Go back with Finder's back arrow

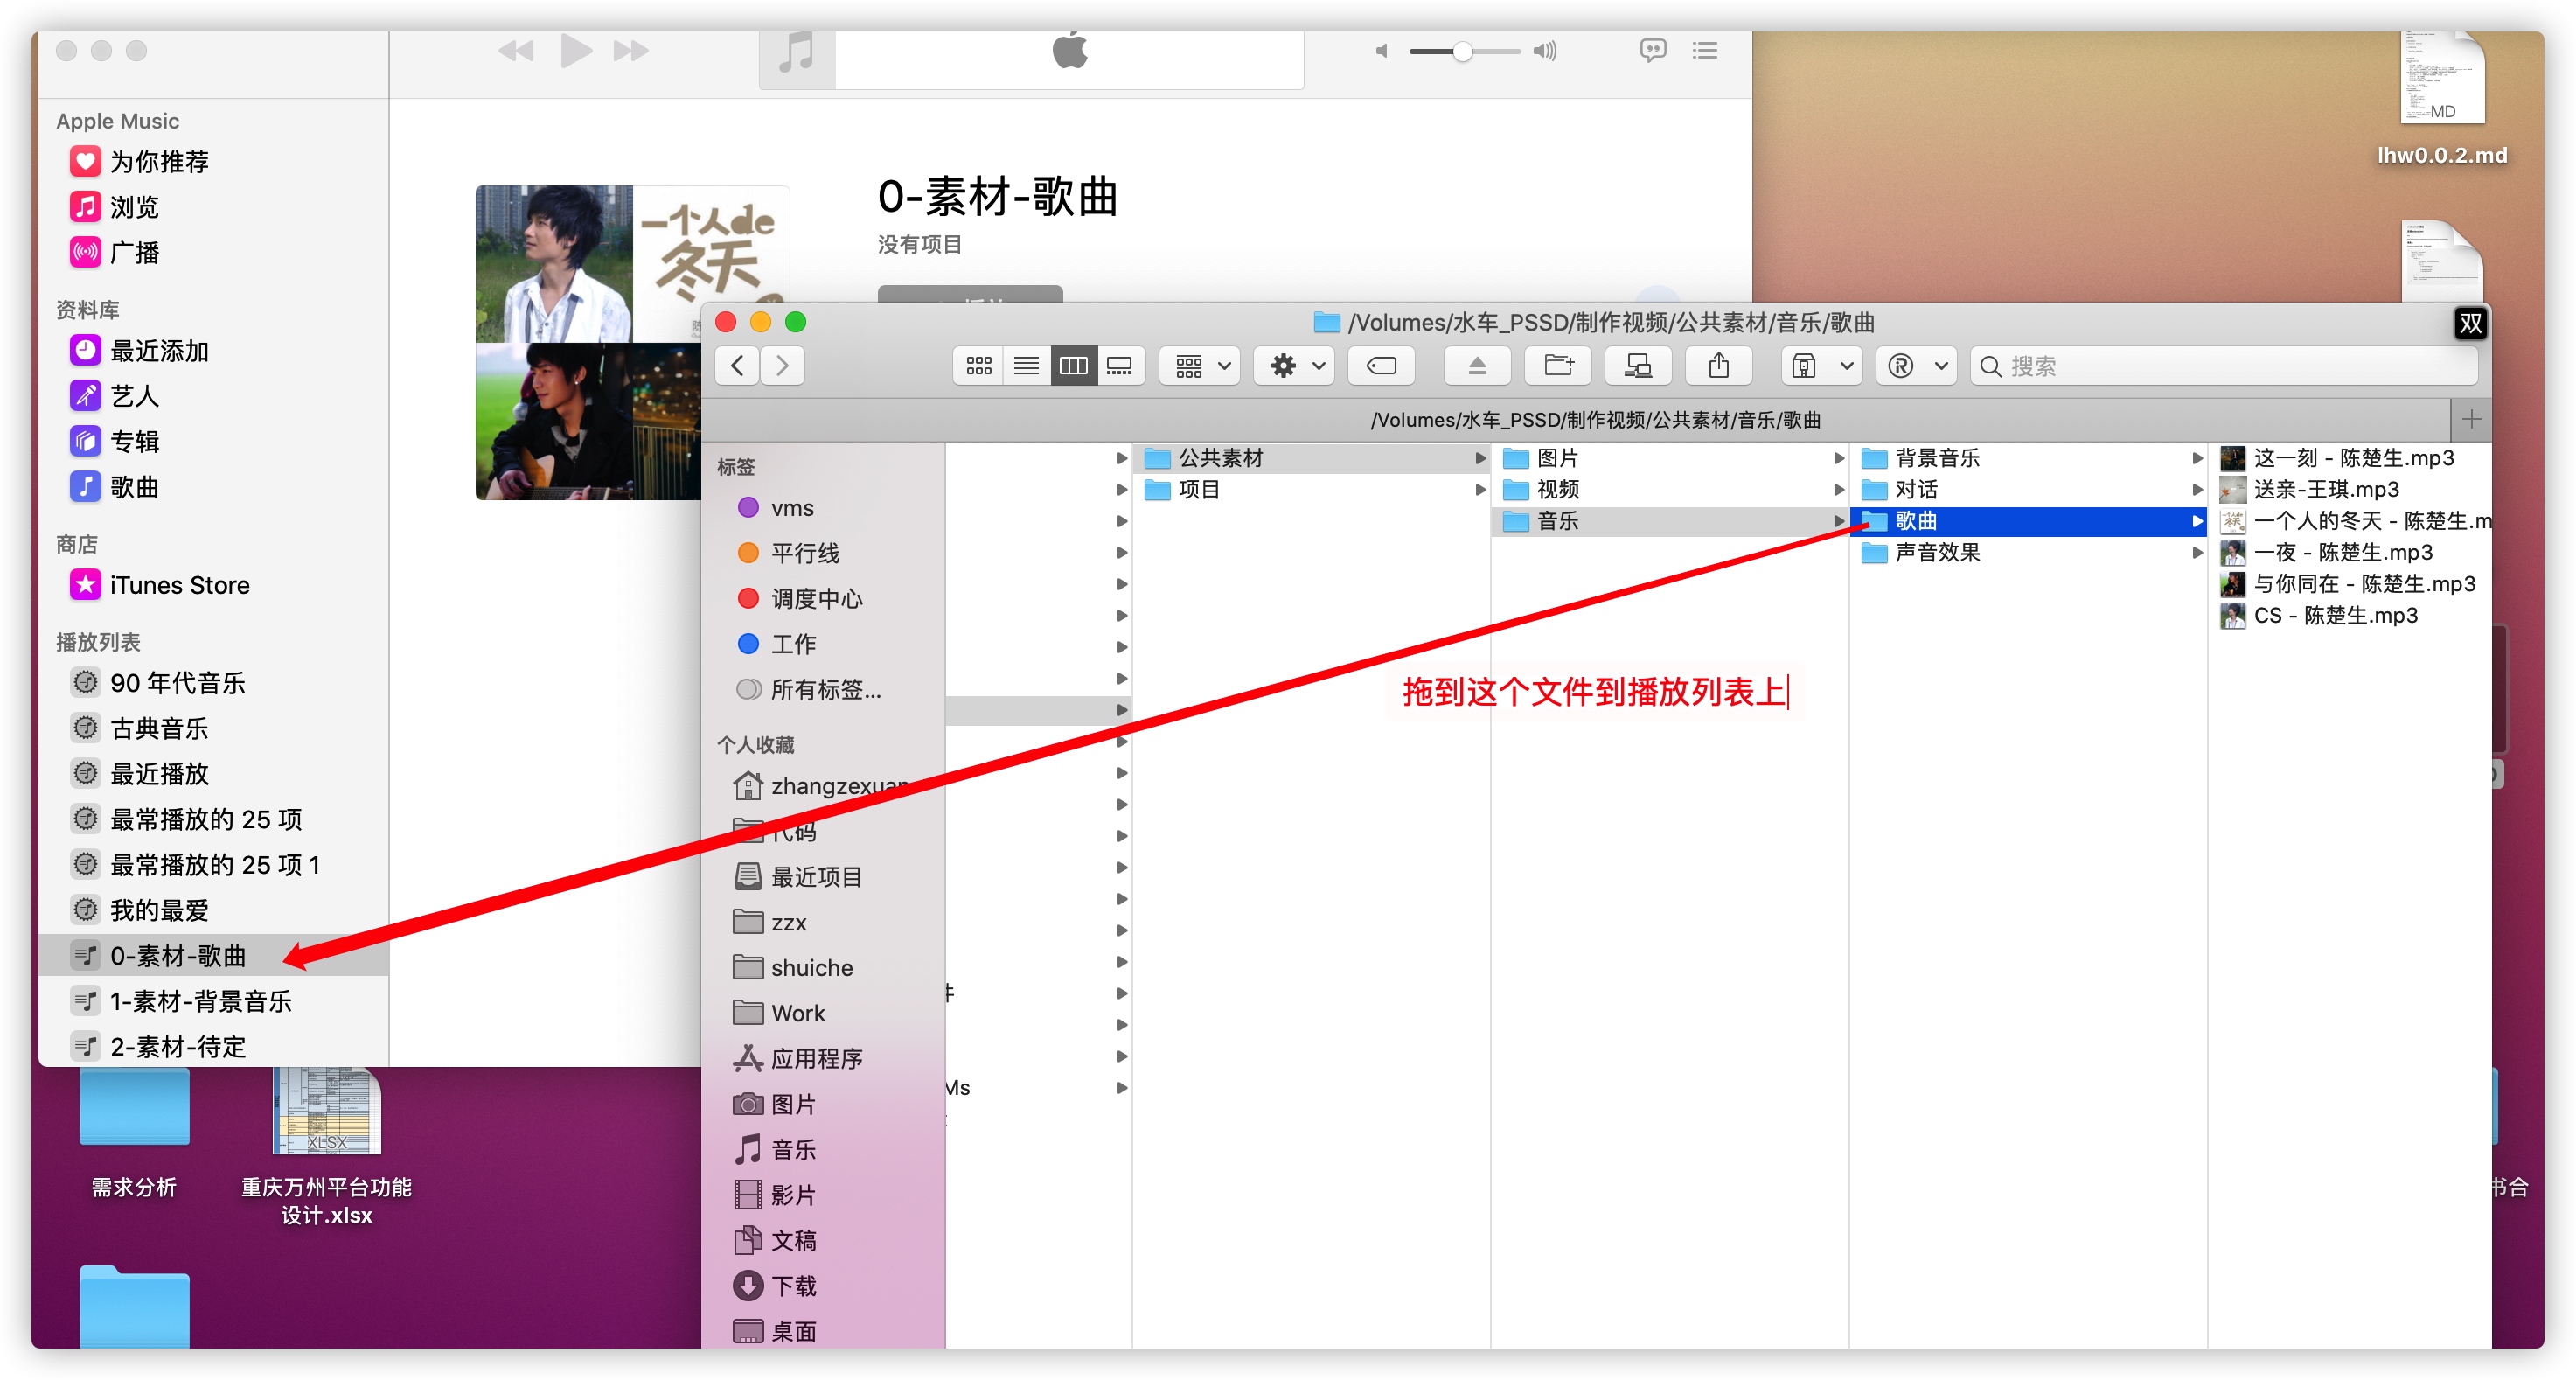pos(738,366)
